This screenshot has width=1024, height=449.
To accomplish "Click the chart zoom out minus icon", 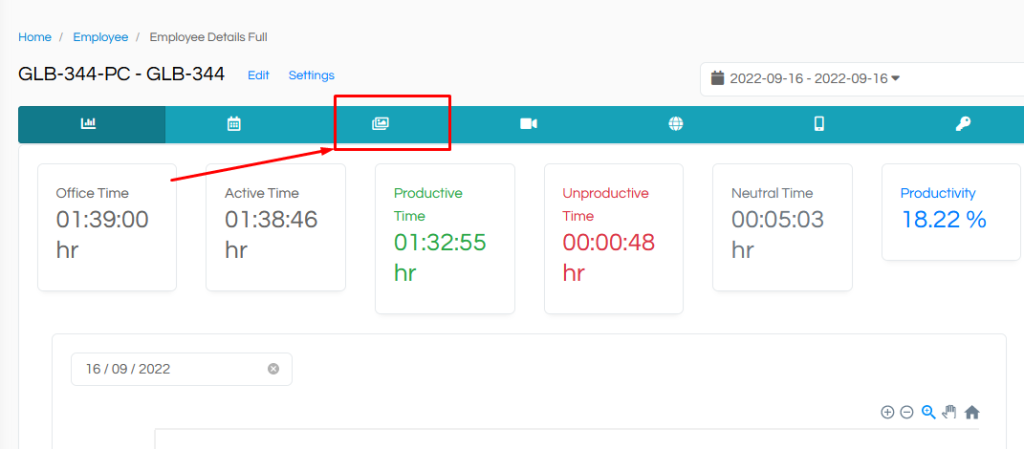I will click(x=906, y=412).
